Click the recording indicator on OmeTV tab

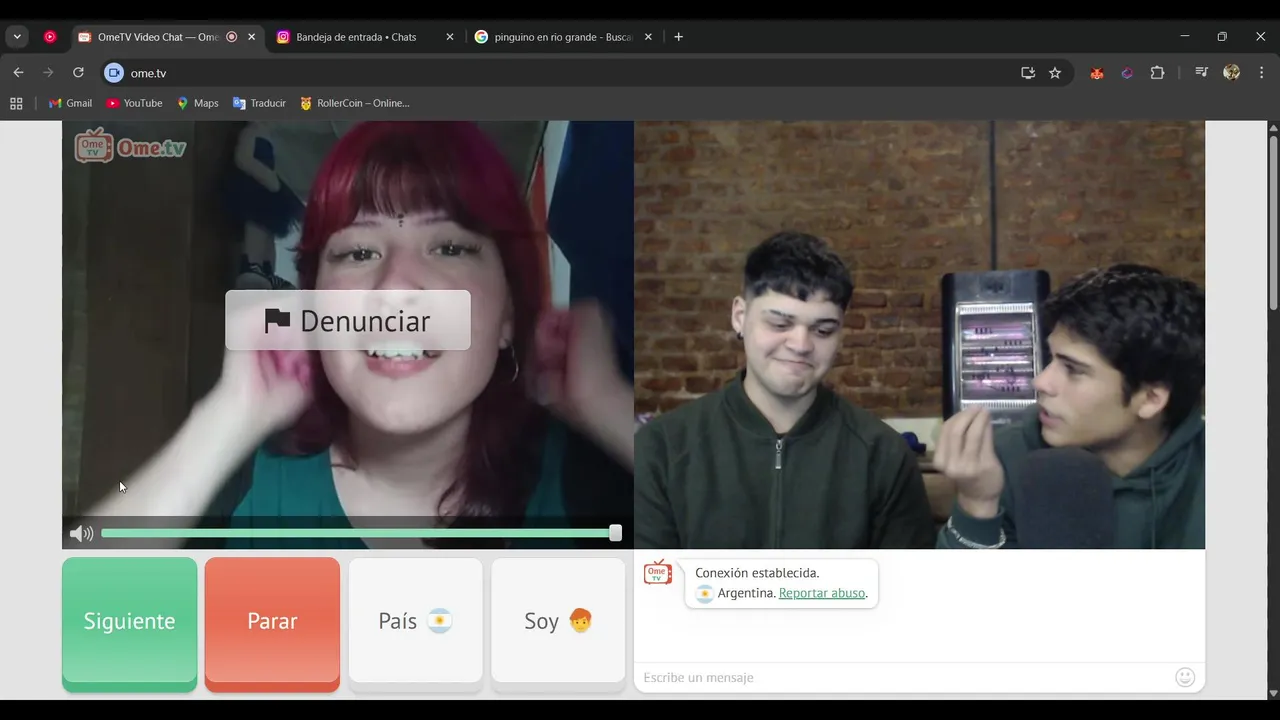[232, 37]
